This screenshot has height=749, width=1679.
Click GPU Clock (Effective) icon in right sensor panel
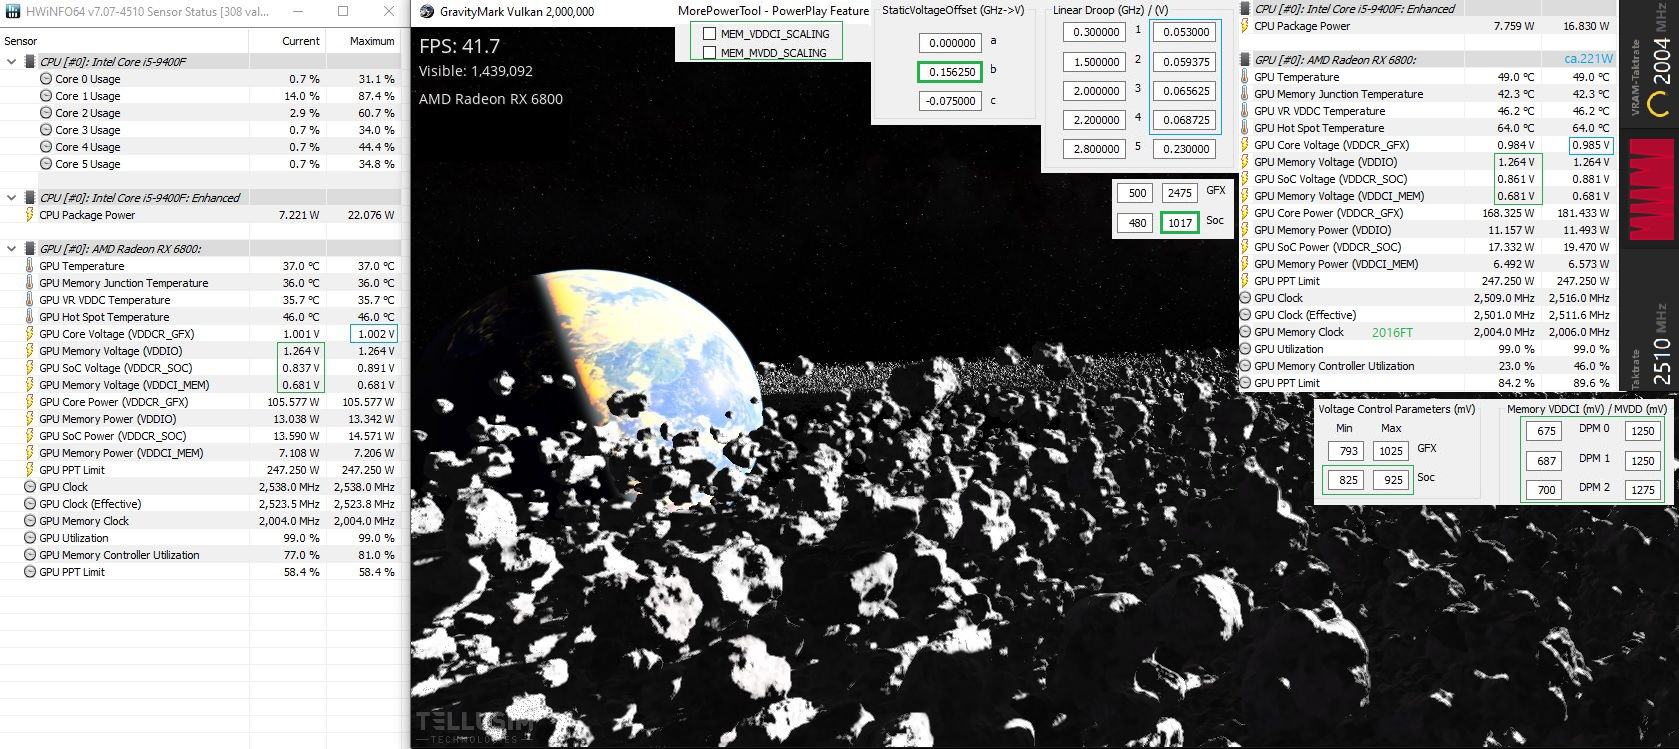[x=1245, y=315]
